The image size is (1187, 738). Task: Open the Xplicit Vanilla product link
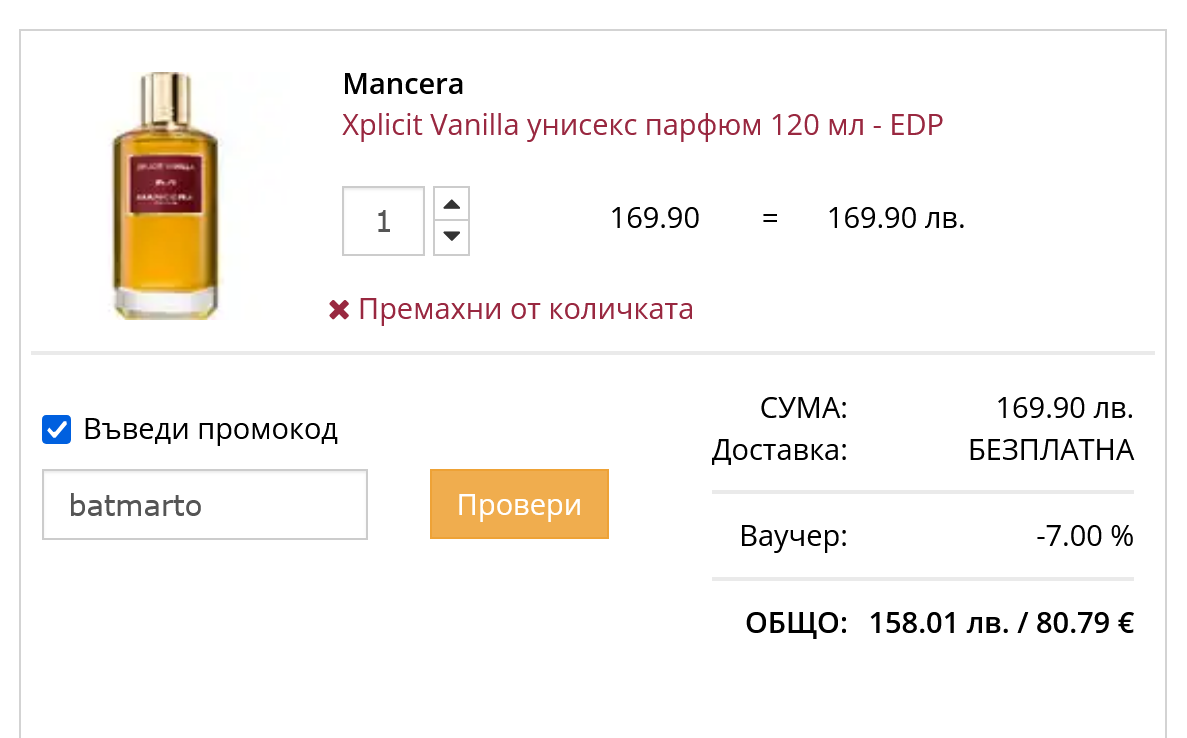pyautogui.click(x=642, y=125)
